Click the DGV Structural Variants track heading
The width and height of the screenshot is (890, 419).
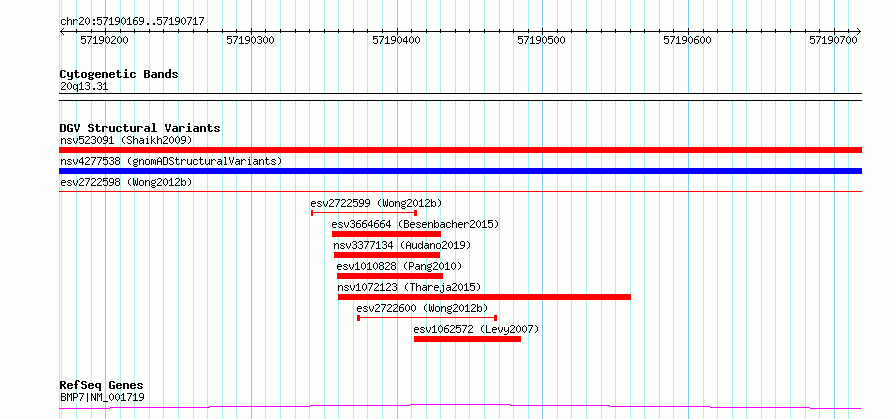pos(140,128)
